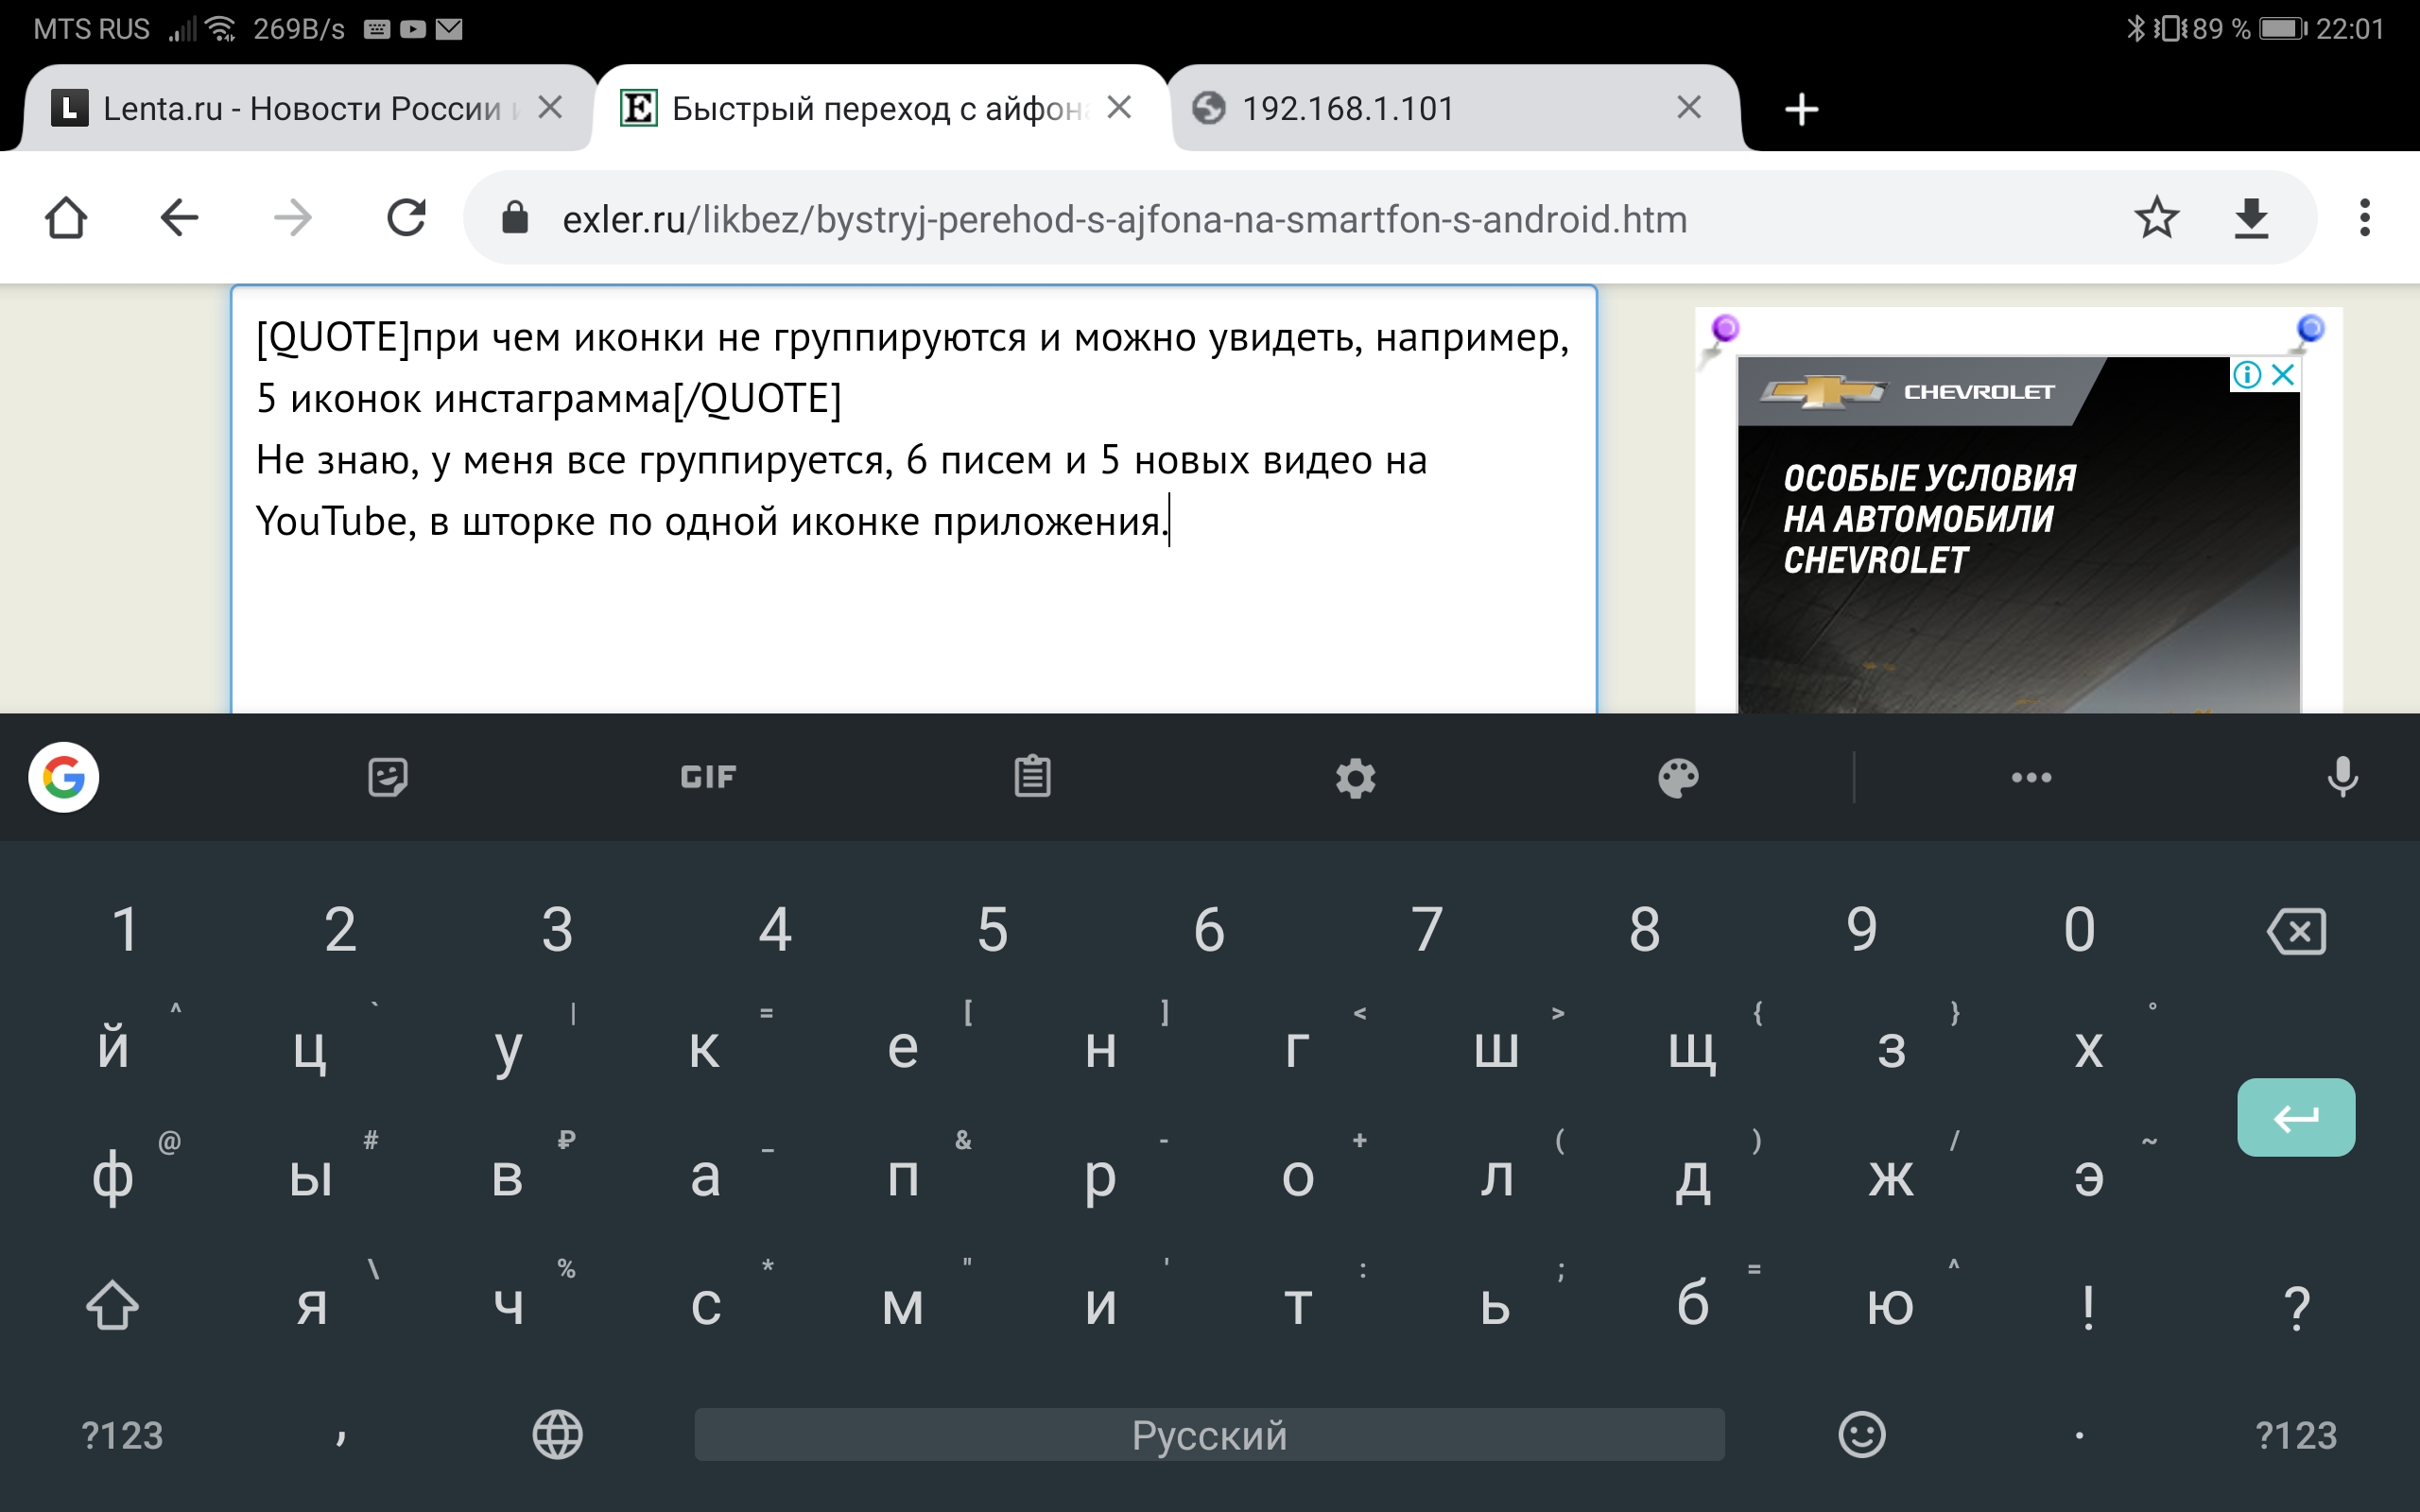
Task: Toggle the shift key on keyboard
Action: click(112, 1305)
